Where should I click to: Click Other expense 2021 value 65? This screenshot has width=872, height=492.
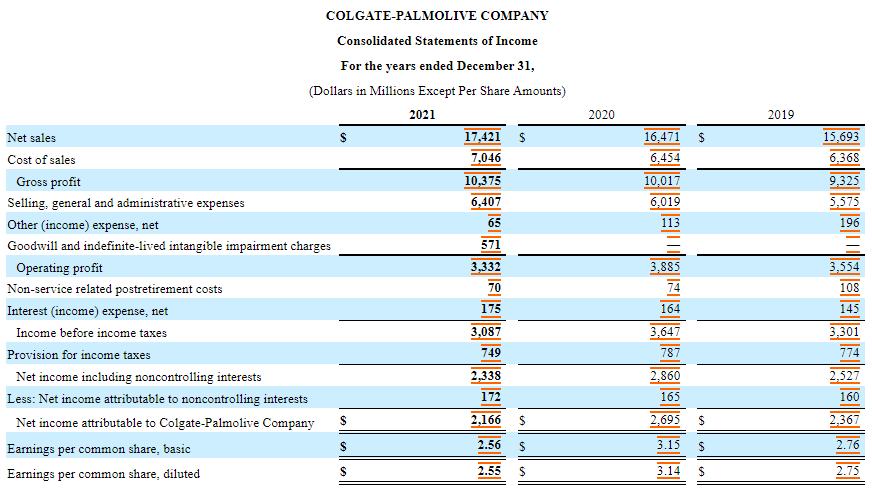pyautogui.click(x=494, y=223)
